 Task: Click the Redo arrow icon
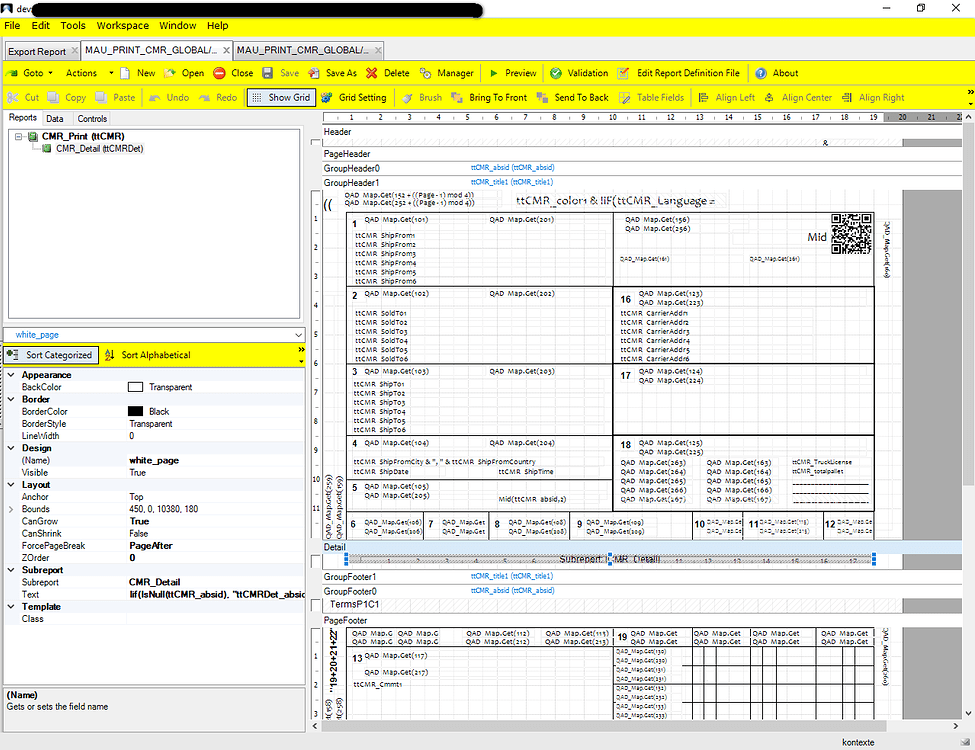point(205,98)
